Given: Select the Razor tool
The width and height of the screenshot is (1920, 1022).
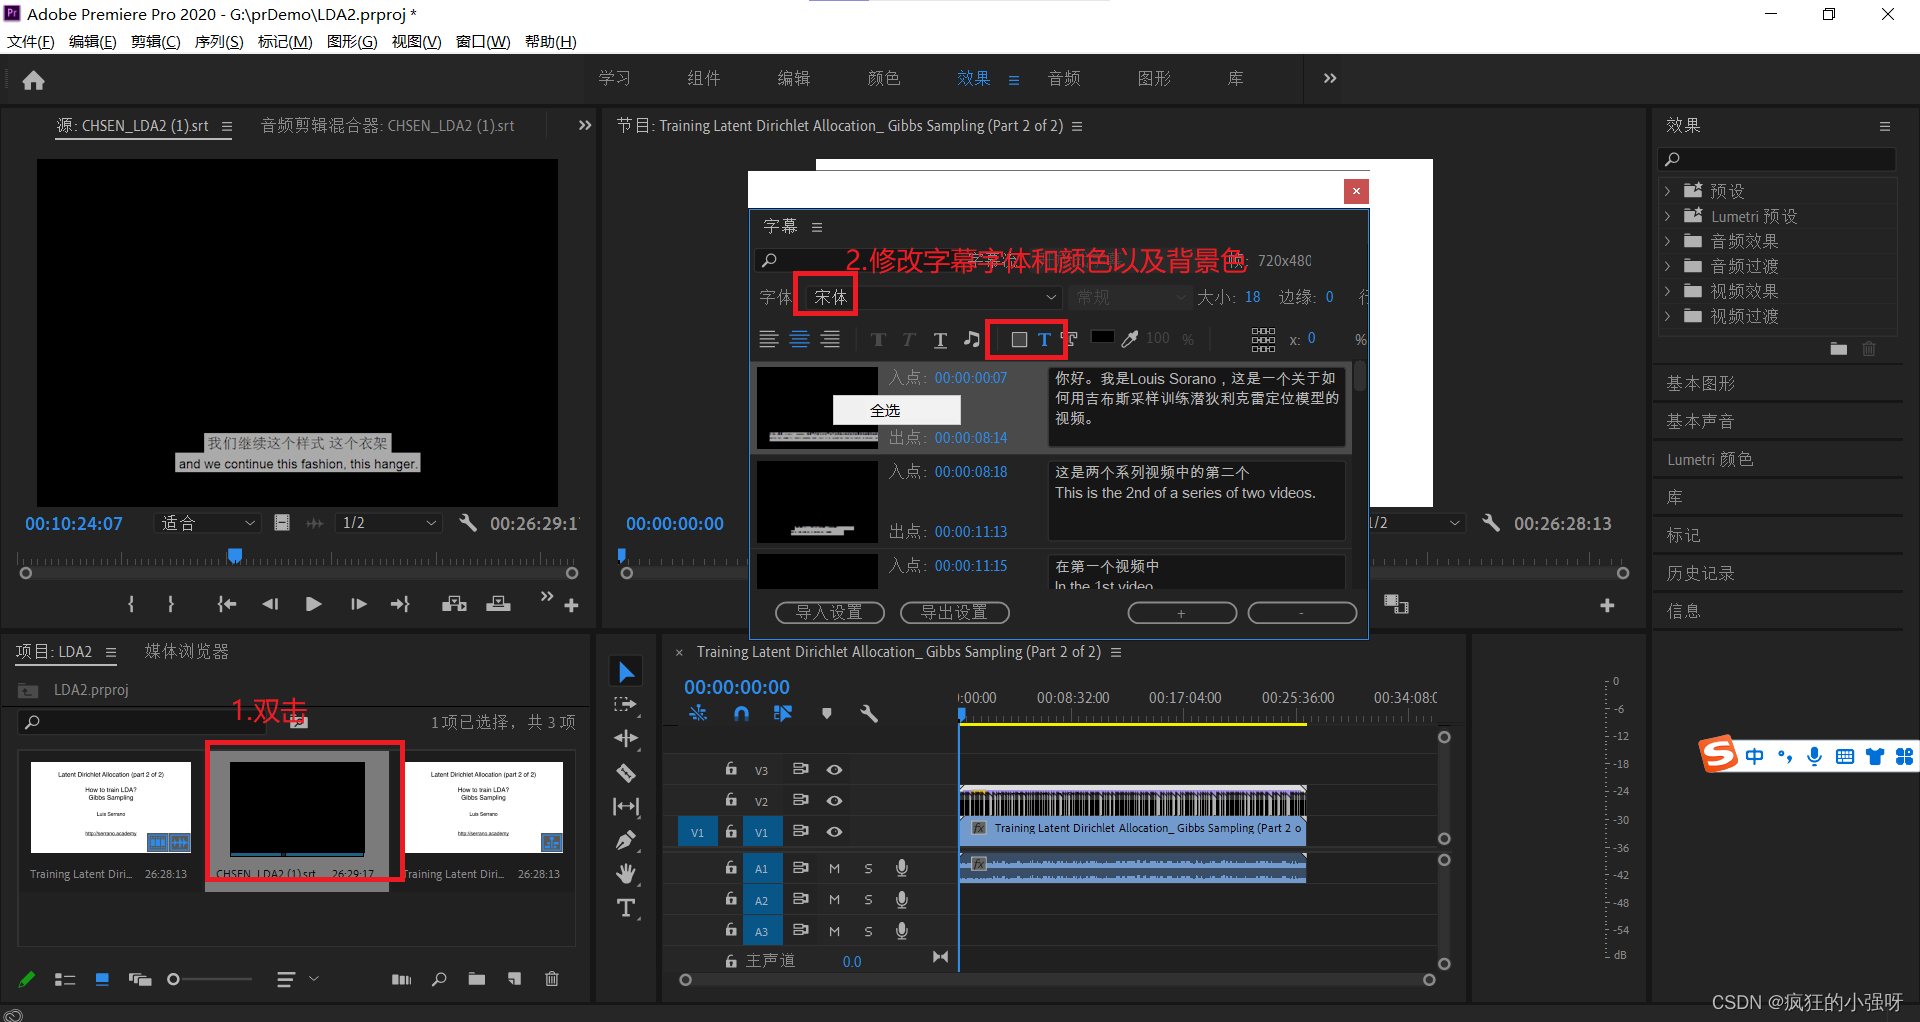Looking at the screenshot, I should (x=626, y=773).
